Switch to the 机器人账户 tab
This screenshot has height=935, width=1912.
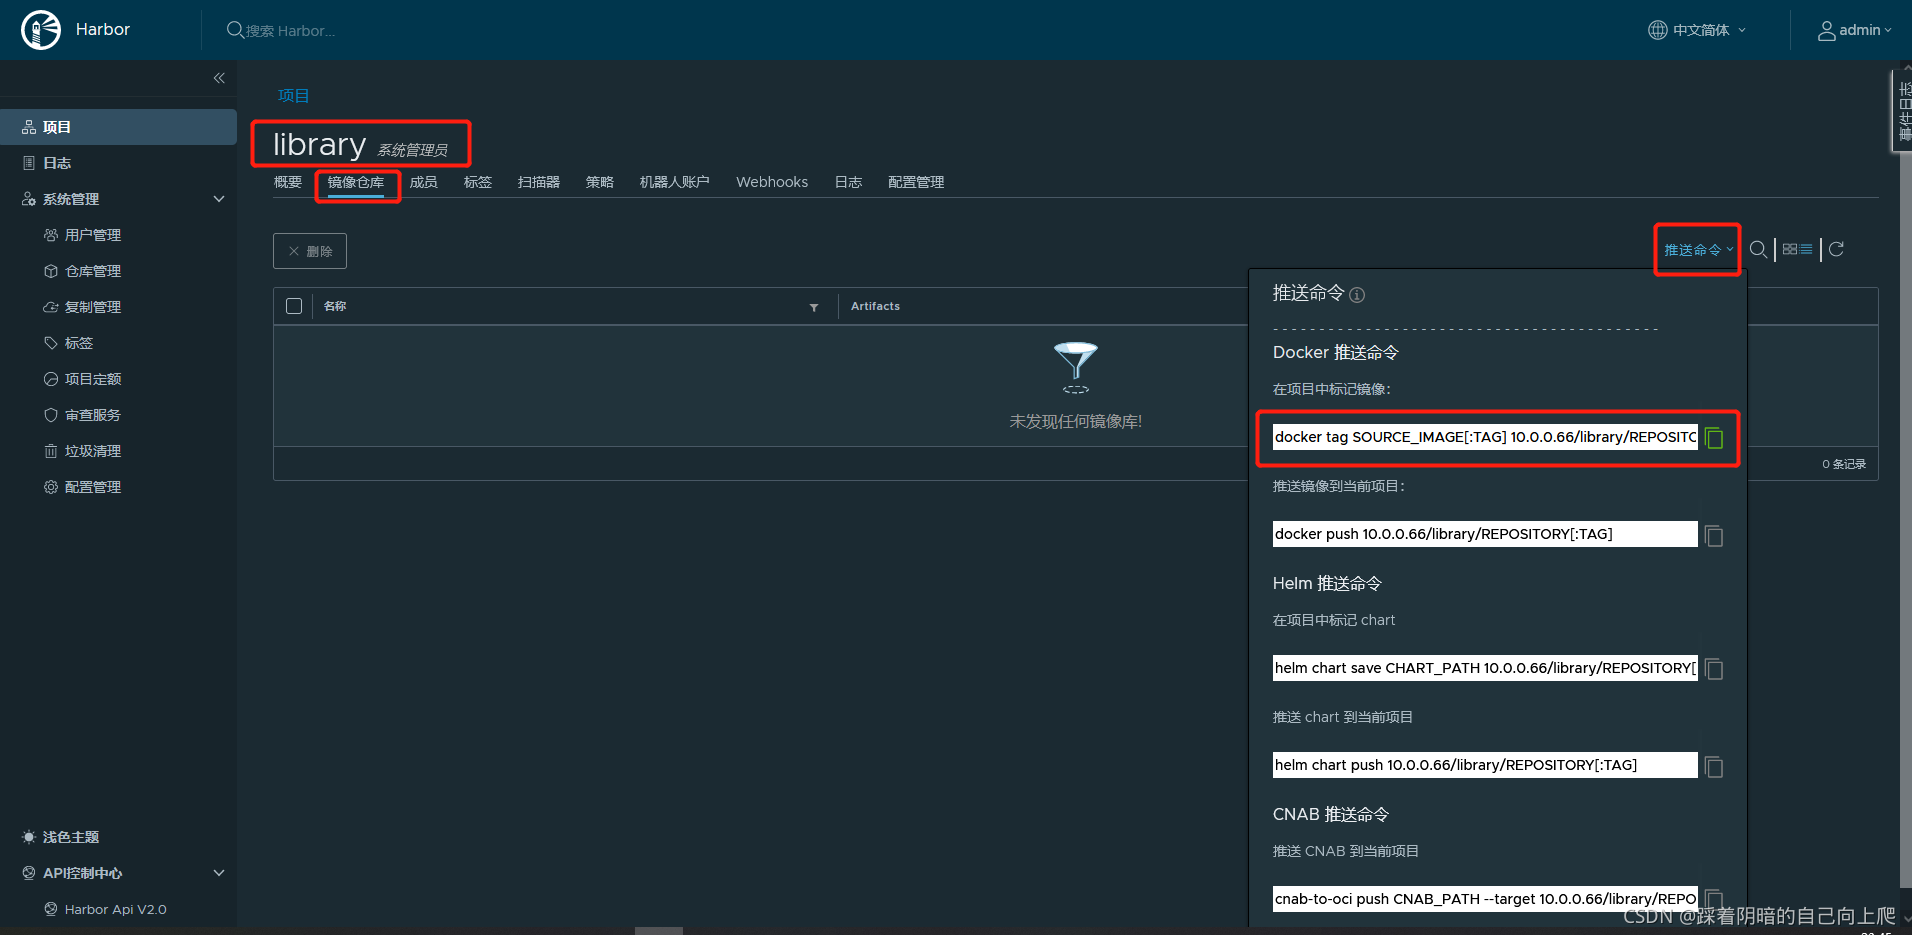675,182
